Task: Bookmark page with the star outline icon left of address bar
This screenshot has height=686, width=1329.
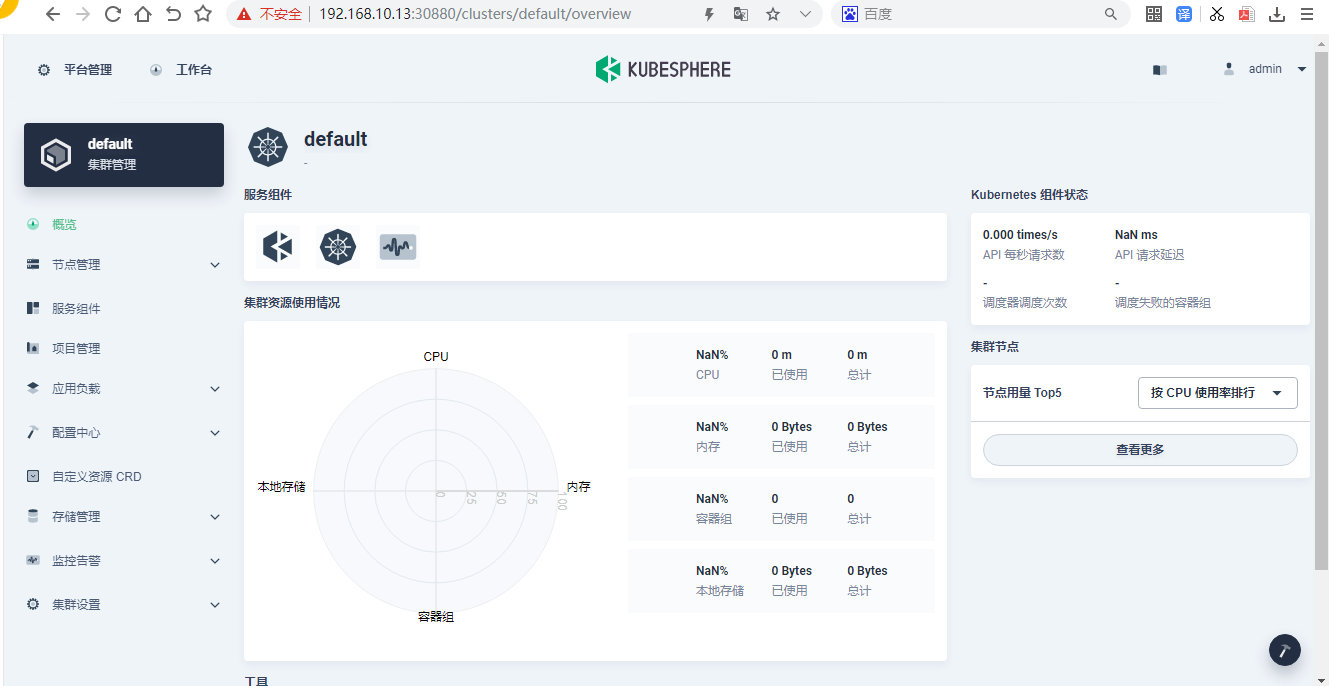Action: 203,14
